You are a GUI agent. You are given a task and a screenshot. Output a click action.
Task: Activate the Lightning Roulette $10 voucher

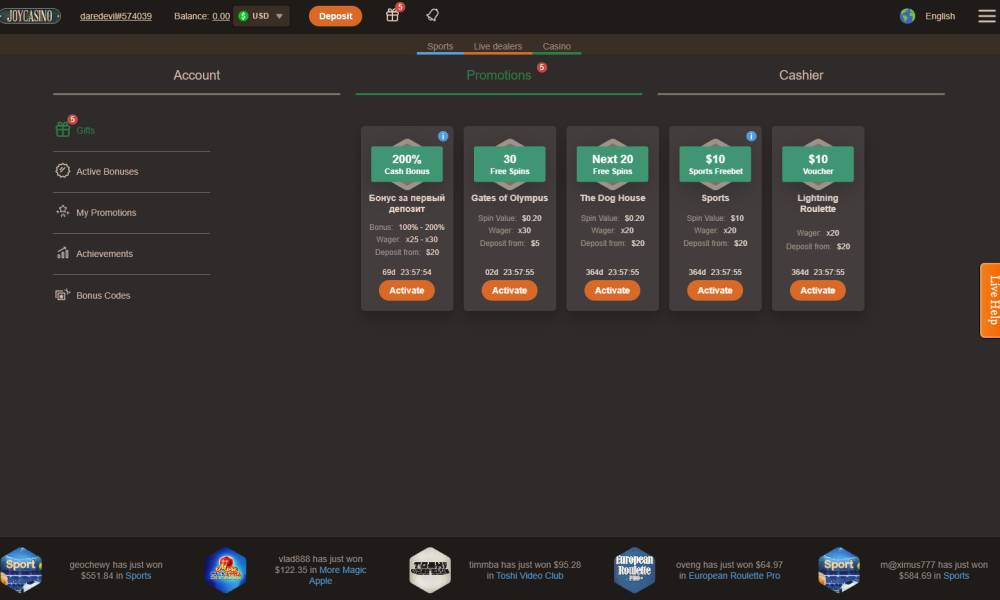[x=817, y=290]
